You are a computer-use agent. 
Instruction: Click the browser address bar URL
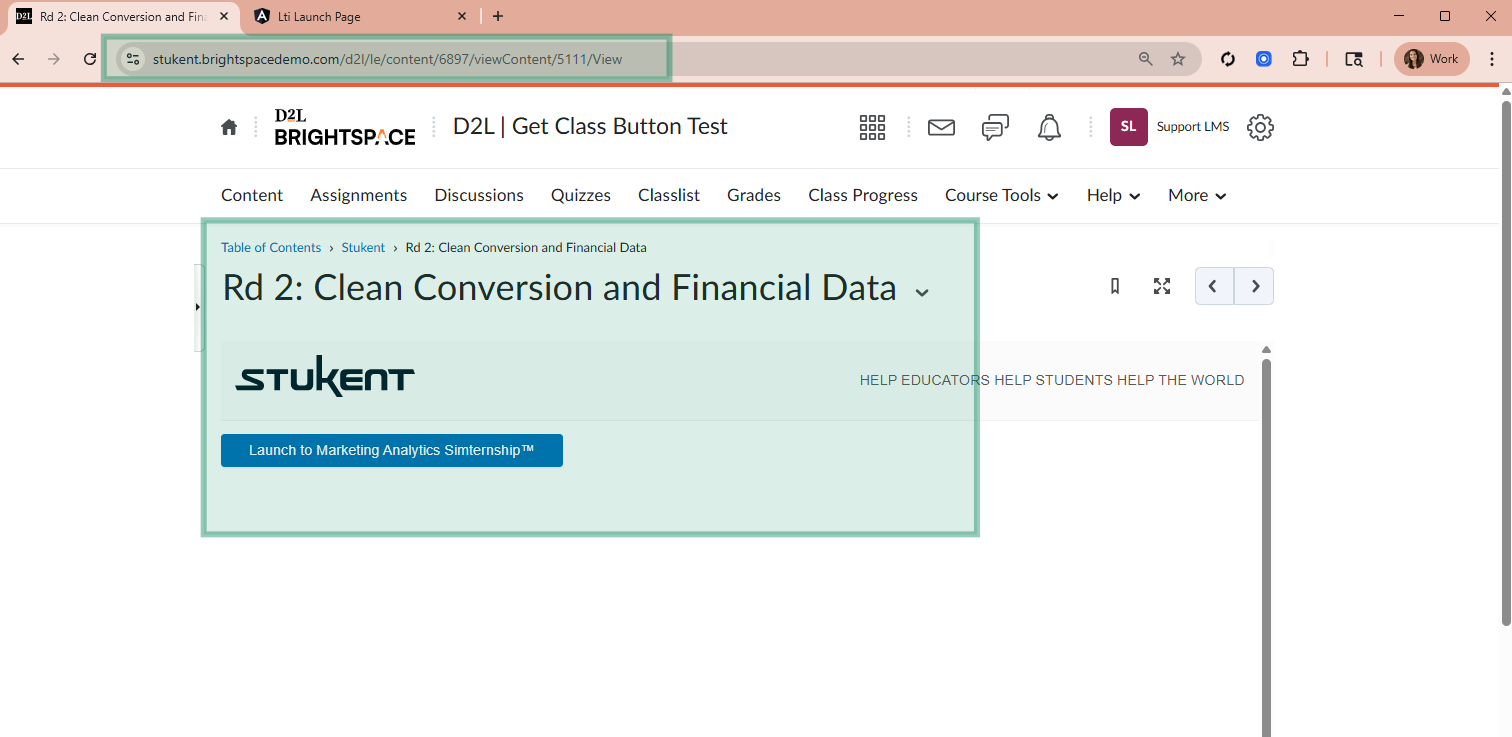(x=388, y=59)
